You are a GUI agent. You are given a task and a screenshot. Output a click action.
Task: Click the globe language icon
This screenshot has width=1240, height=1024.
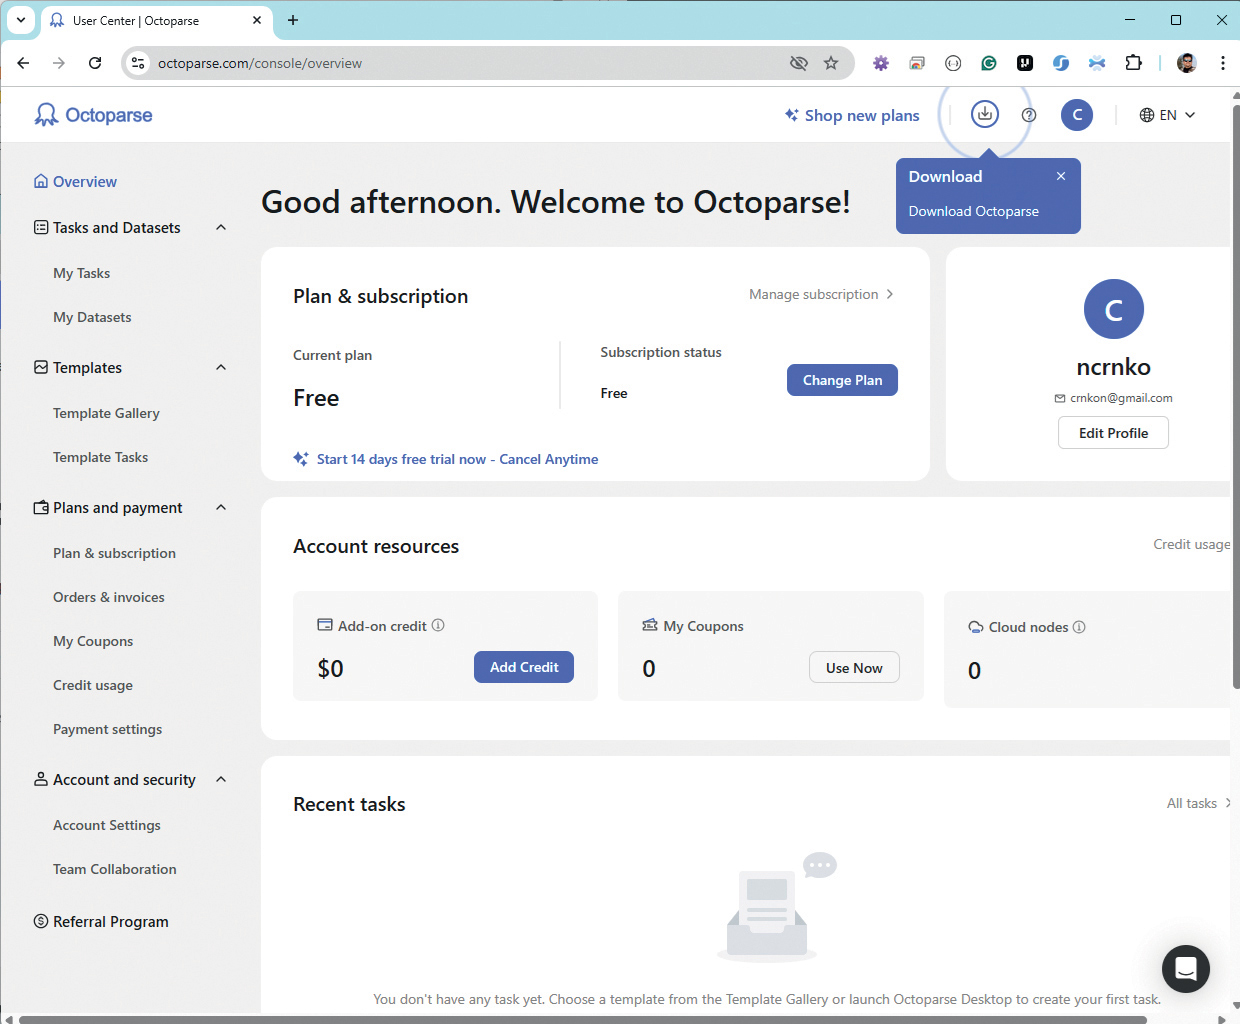1147,115
